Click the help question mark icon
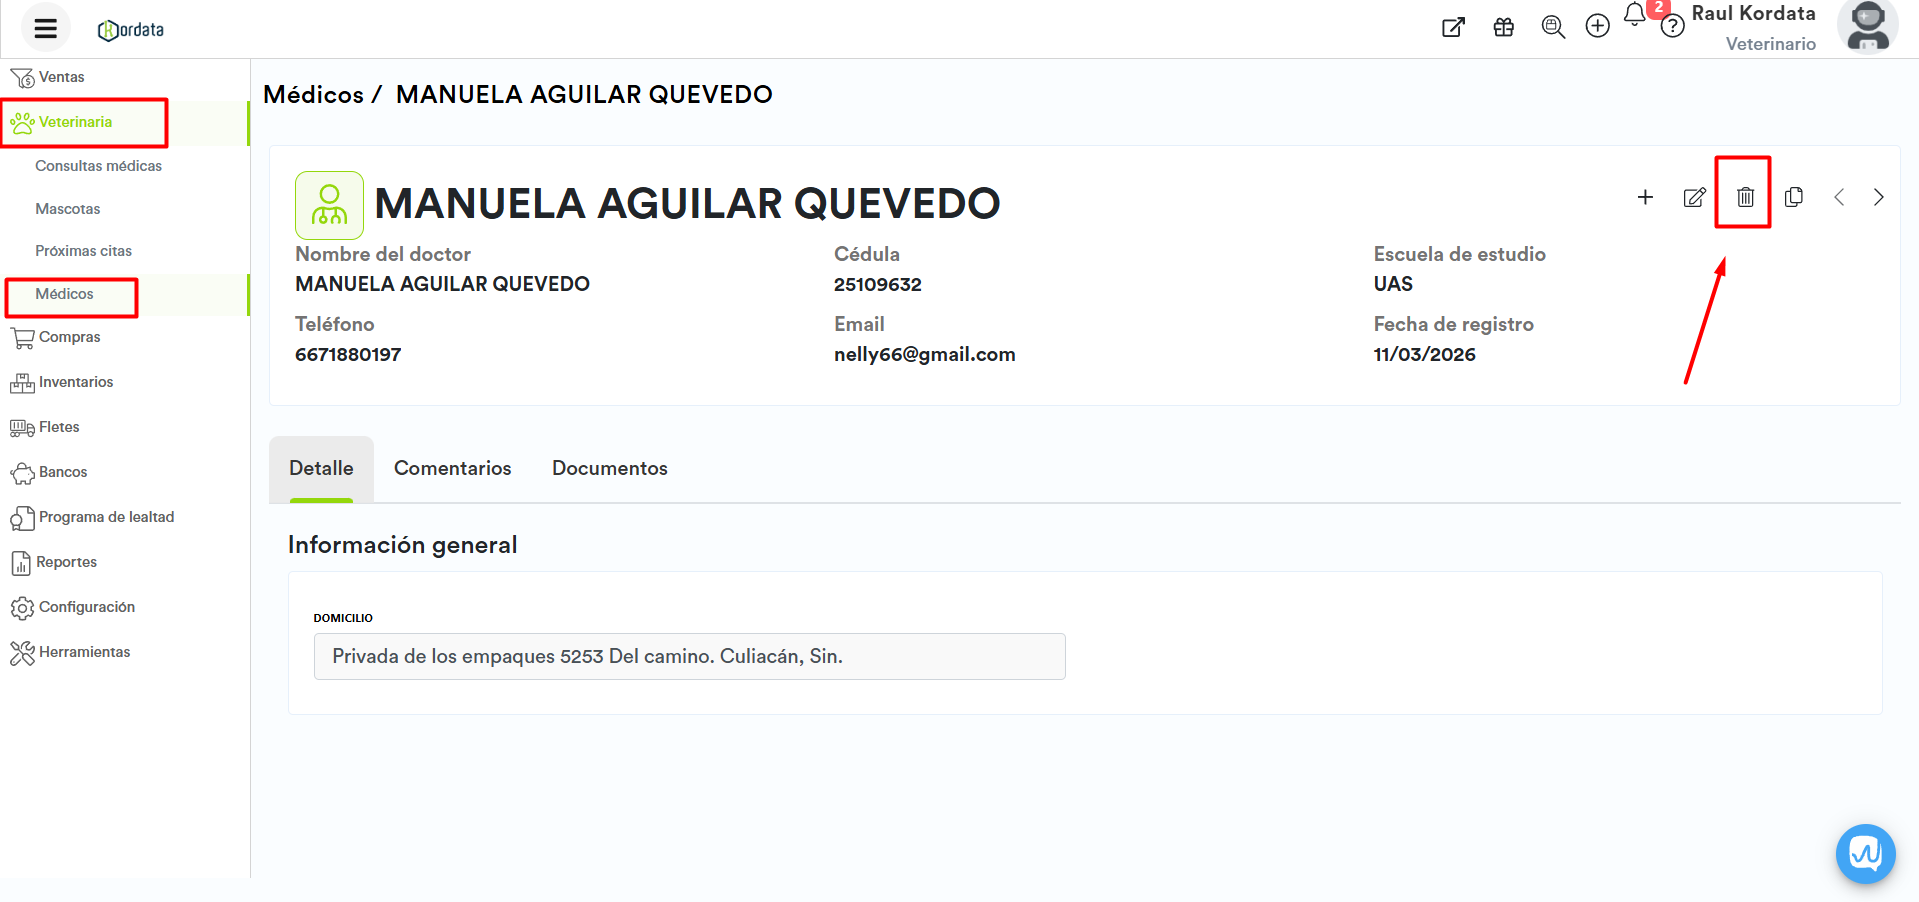 (x=1672, y=27)
